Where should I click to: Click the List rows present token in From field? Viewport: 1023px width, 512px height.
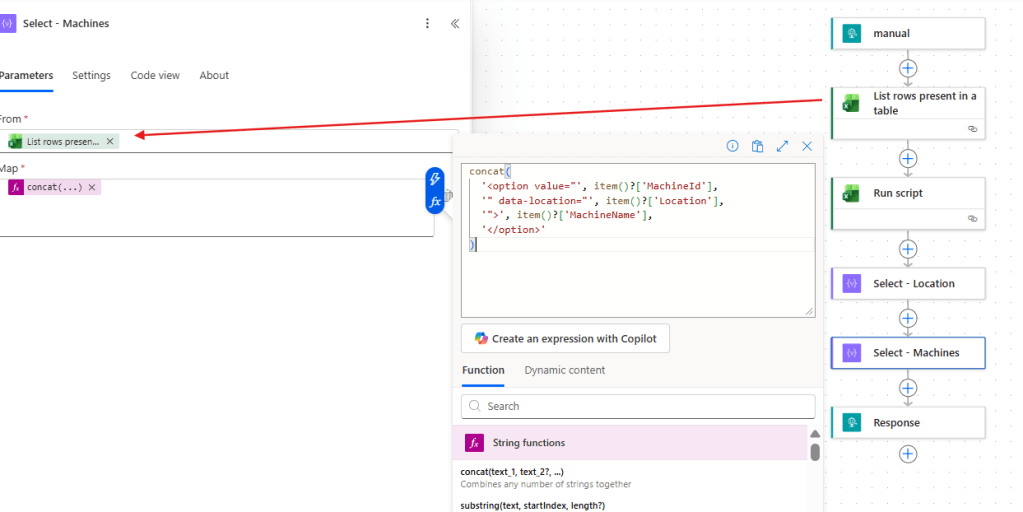(x=63, y=142)
